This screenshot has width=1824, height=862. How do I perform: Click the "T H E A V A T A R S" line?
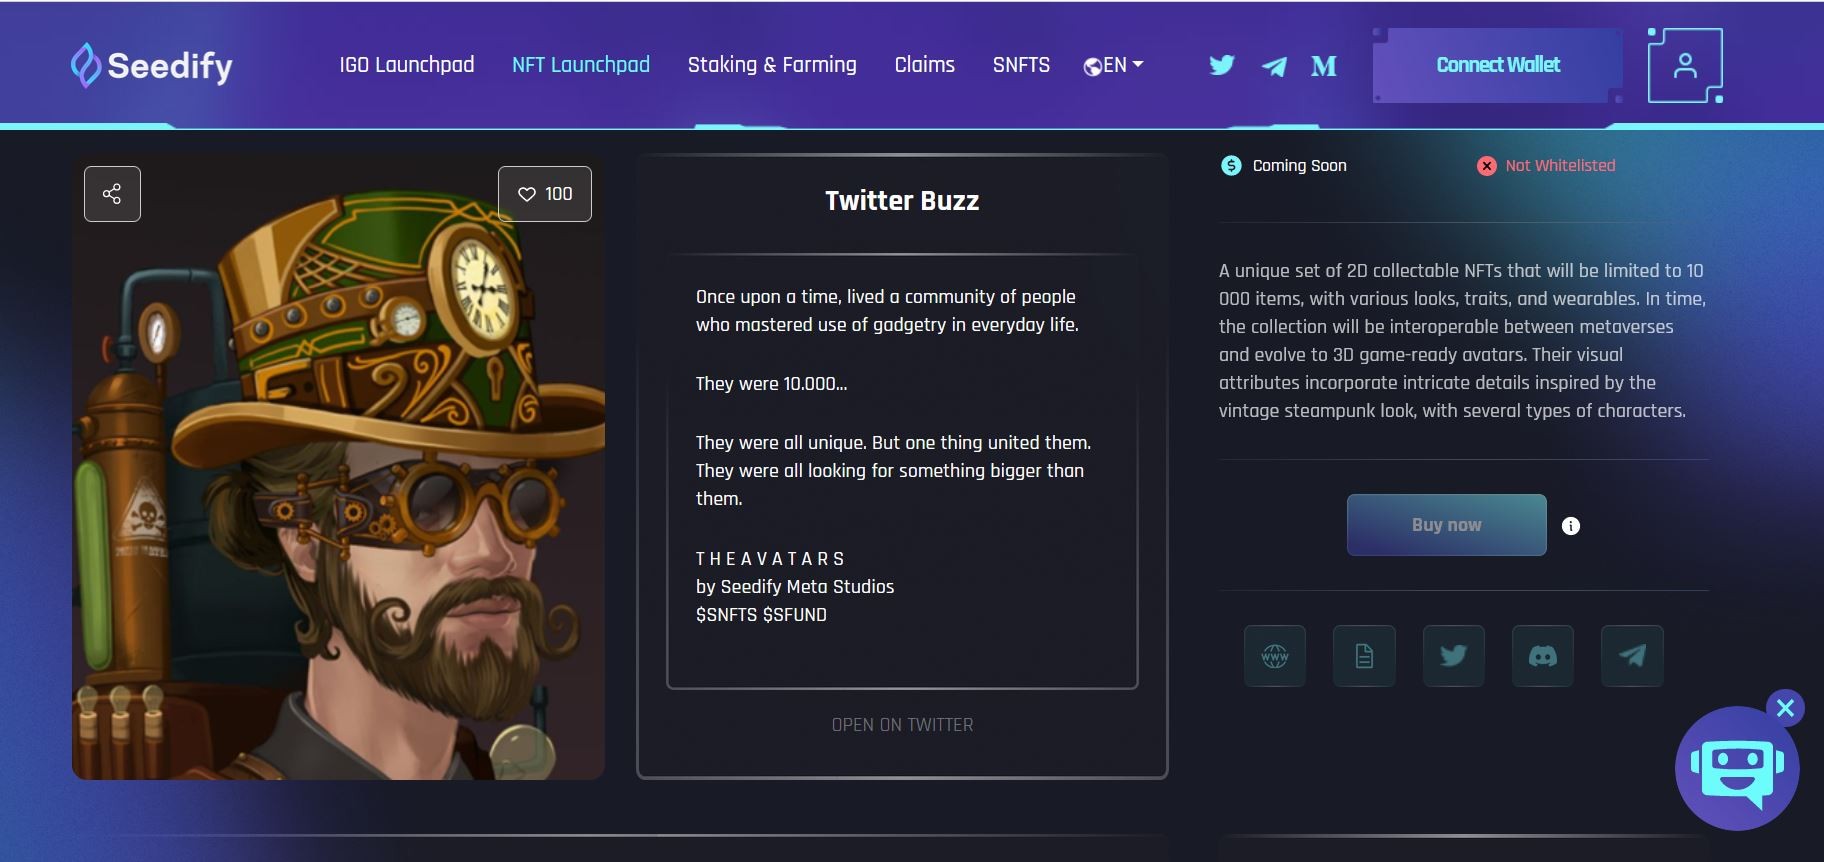pos(770,559)
